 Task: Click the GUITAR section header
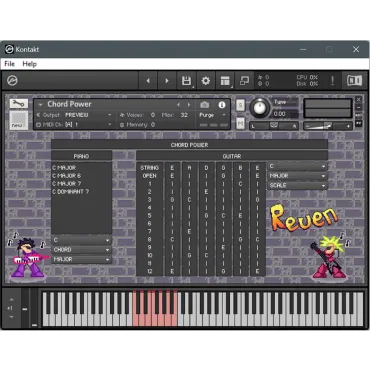pyautogui.click(x=232, y=156)
